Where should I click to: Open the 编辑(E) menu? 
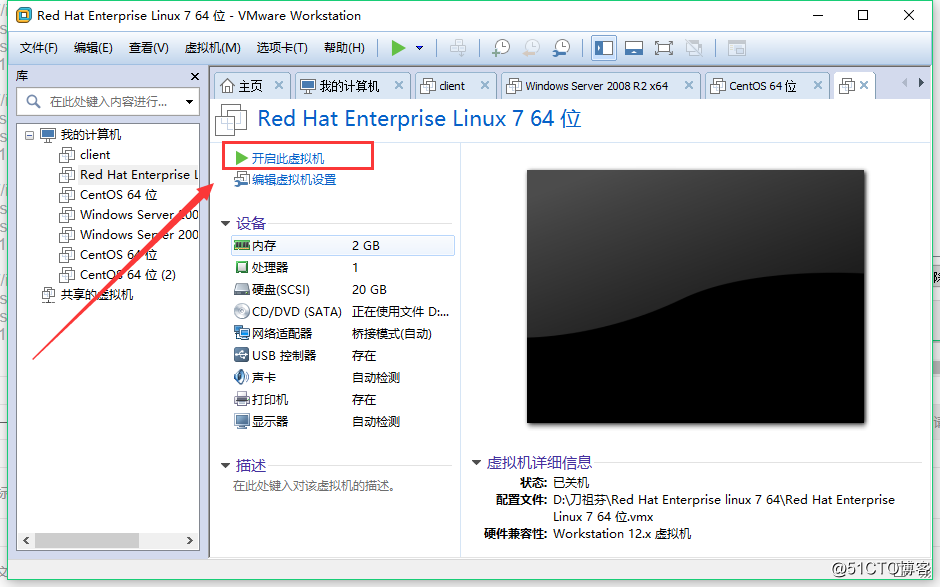click(93, 48)
